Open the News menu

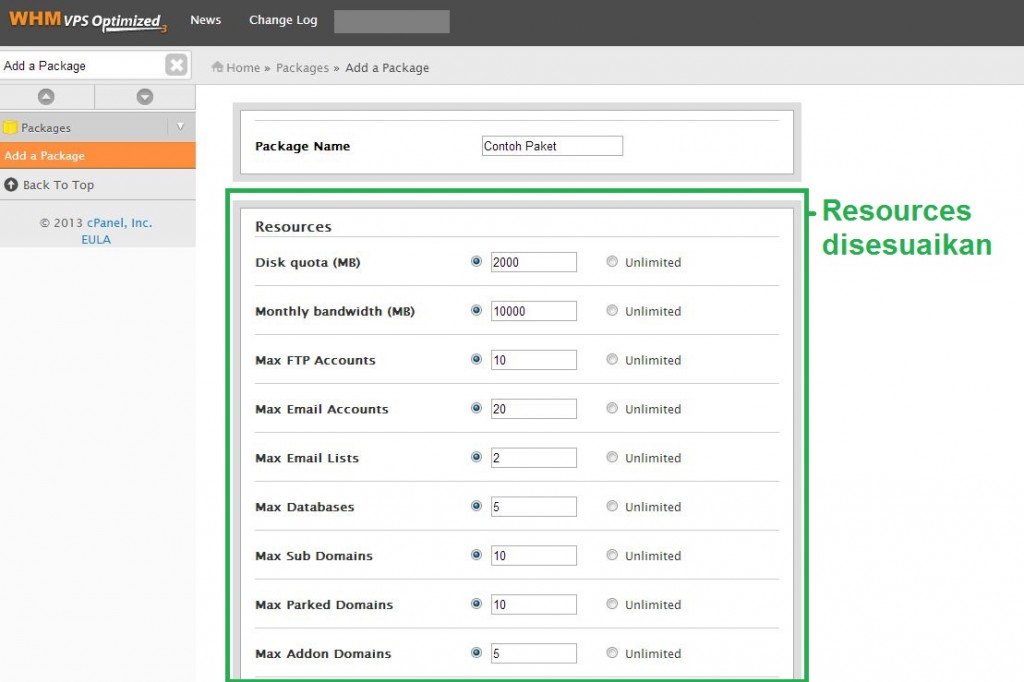click(x=205, y=20)
